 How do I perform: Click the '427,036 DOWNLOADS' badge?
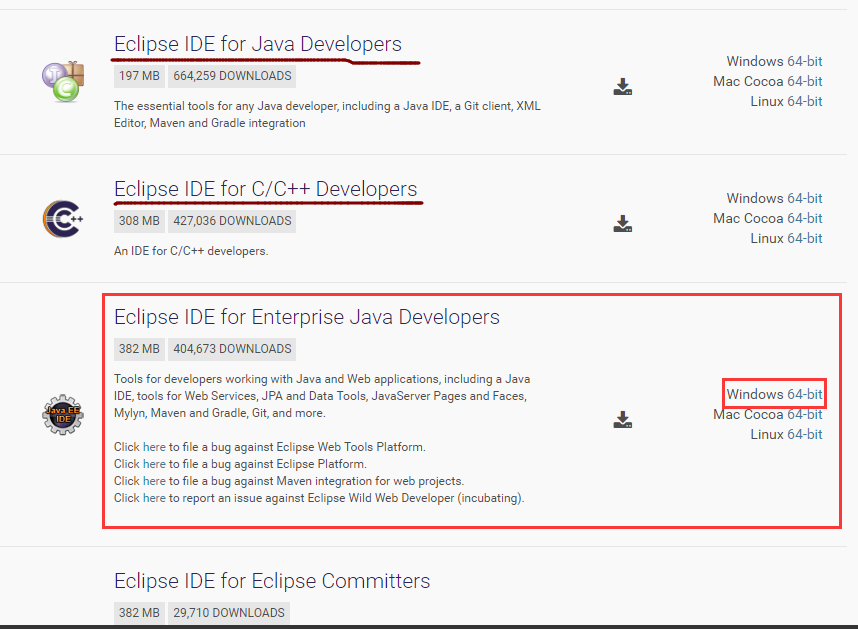point(232,221)
